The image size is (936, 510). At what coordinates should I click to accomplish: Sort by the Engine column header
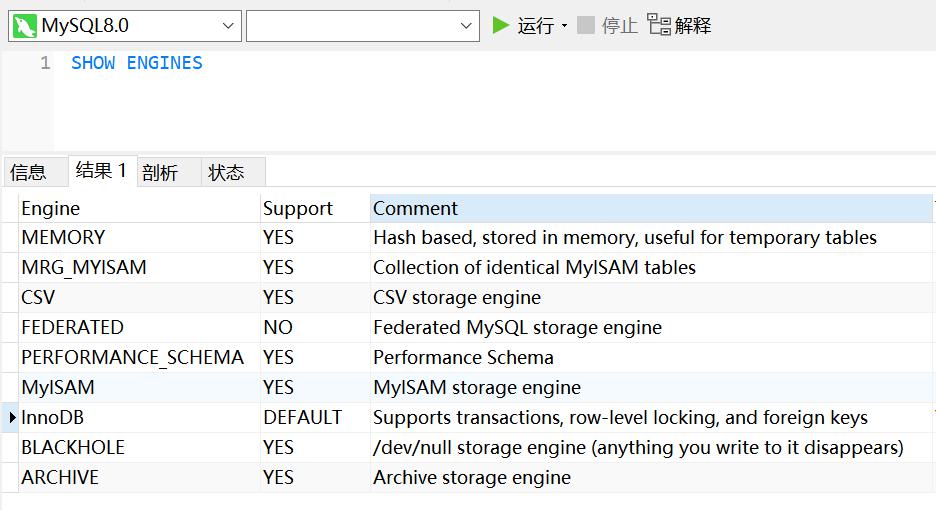click(x=139, y=208)
